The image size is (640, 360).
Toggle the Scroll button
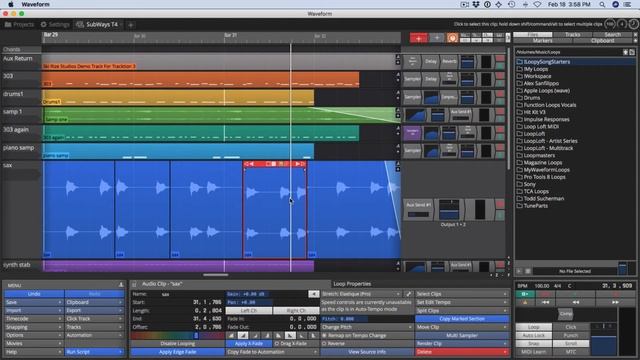pyautogui.click(x=571, y=344)
